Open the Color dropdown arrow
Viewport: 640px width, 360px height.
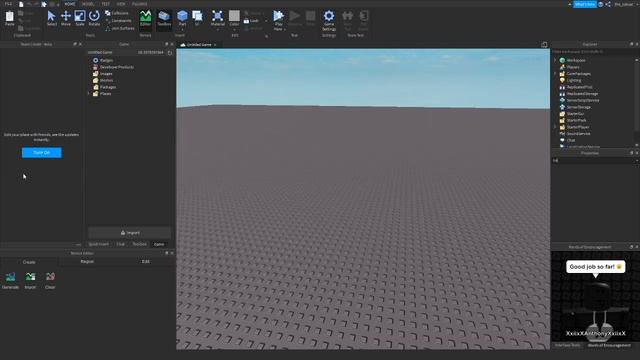(234, 30)
